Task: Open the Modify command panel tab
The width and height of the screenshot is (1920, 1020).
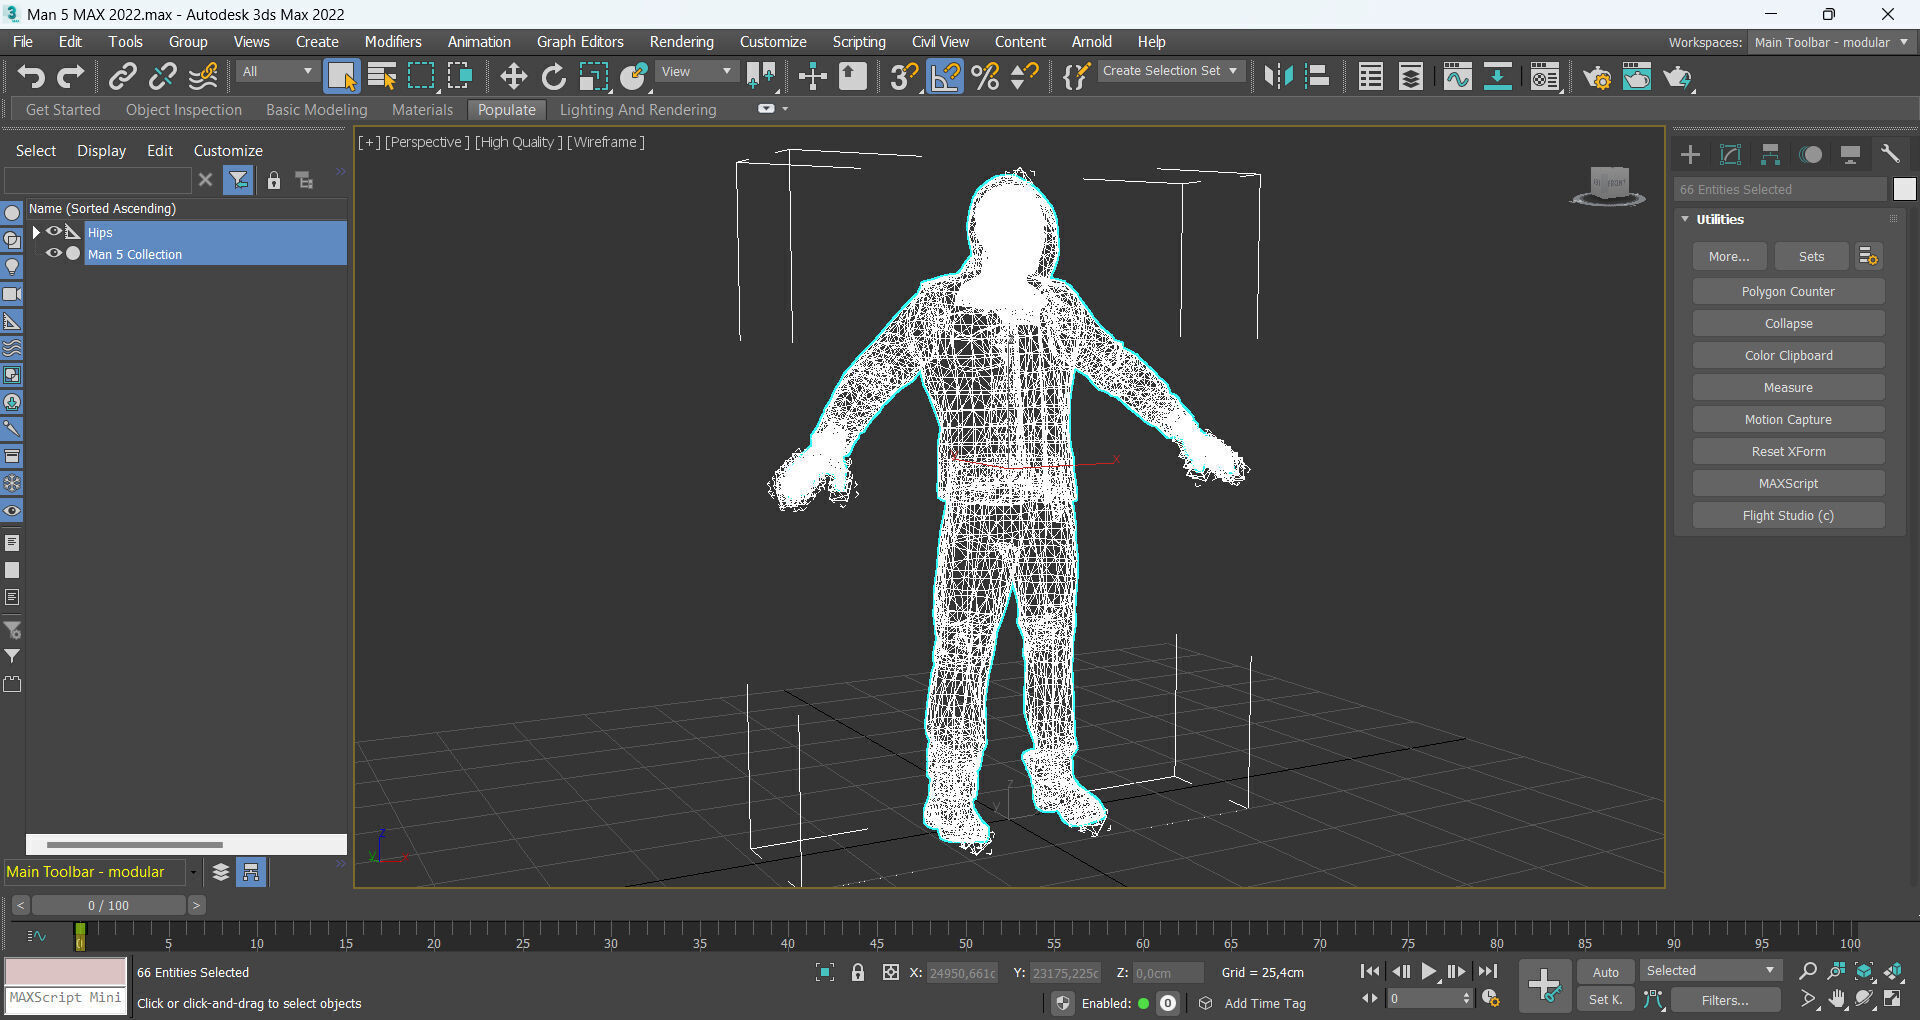Action: click(1730, 154)
